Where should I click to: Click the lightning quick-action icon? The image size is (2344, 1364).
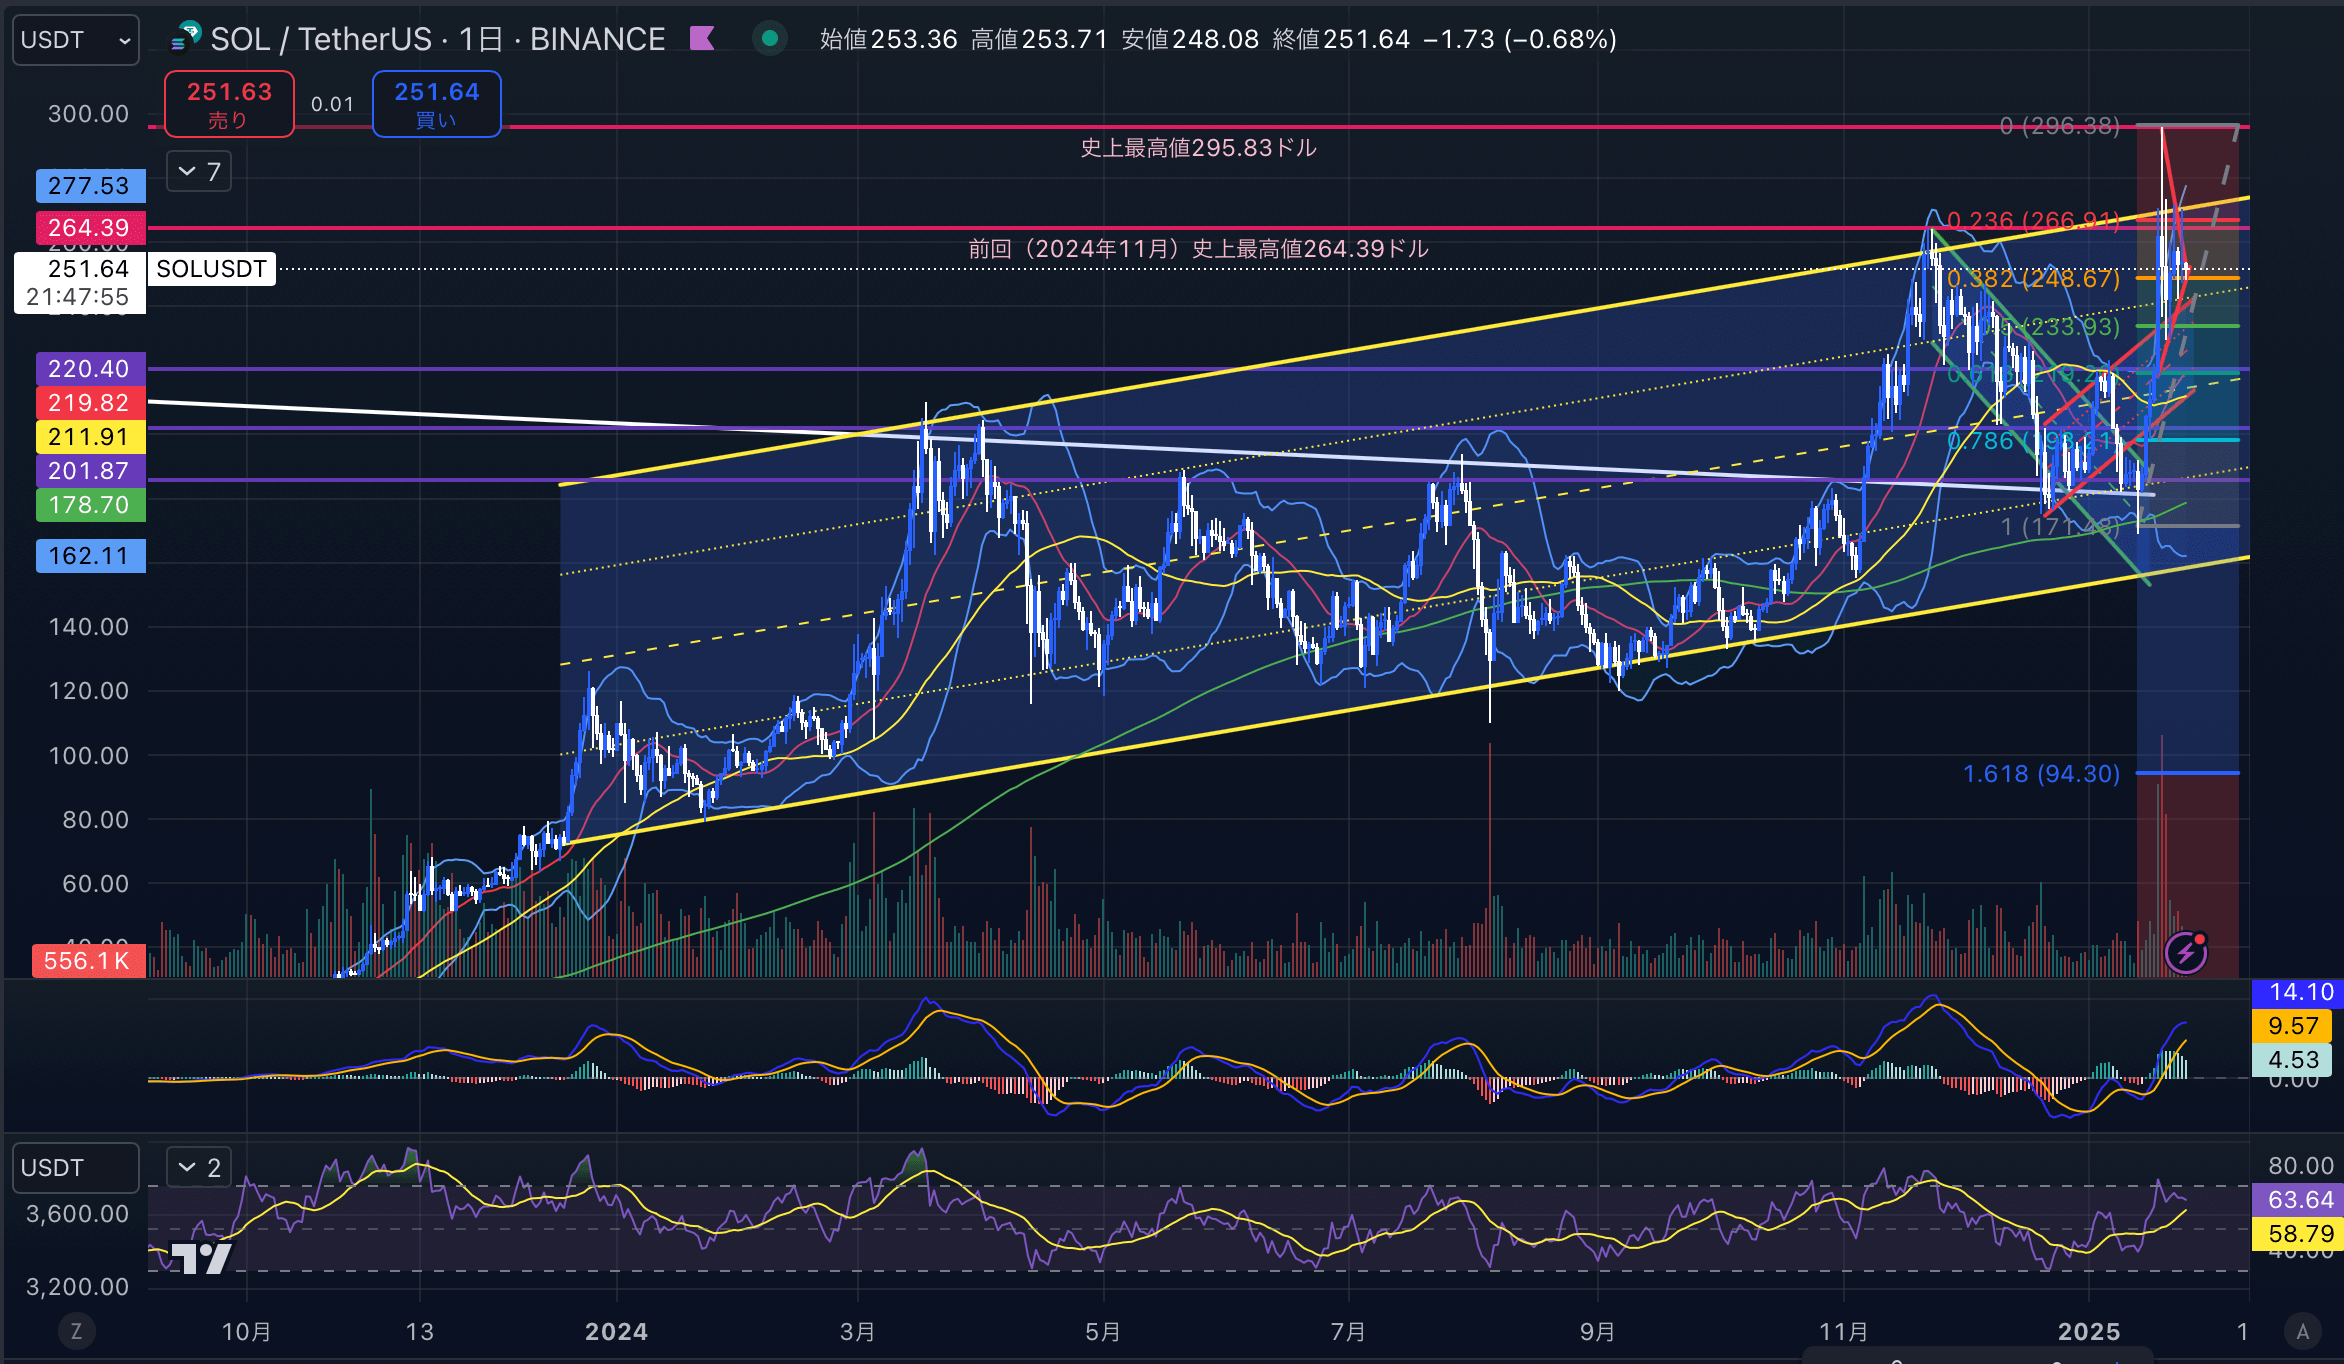click(2186, 952)
